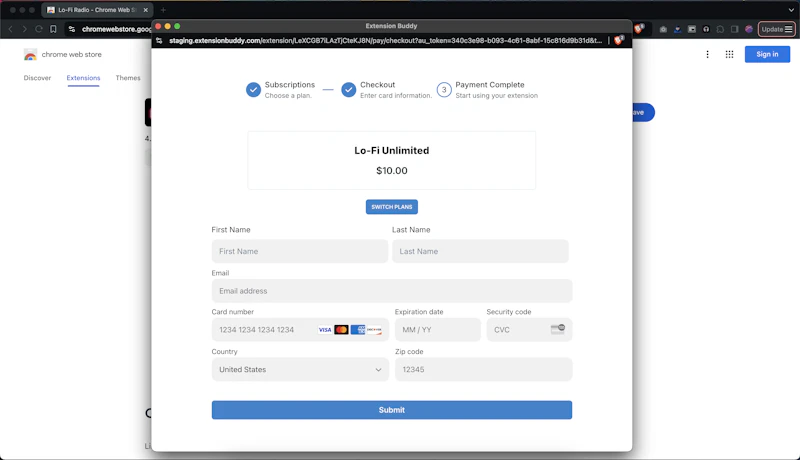Click the camera extension icon in browser toolbar
The width and height of the screenshot is (800, 460).
[x=663, y=29]
